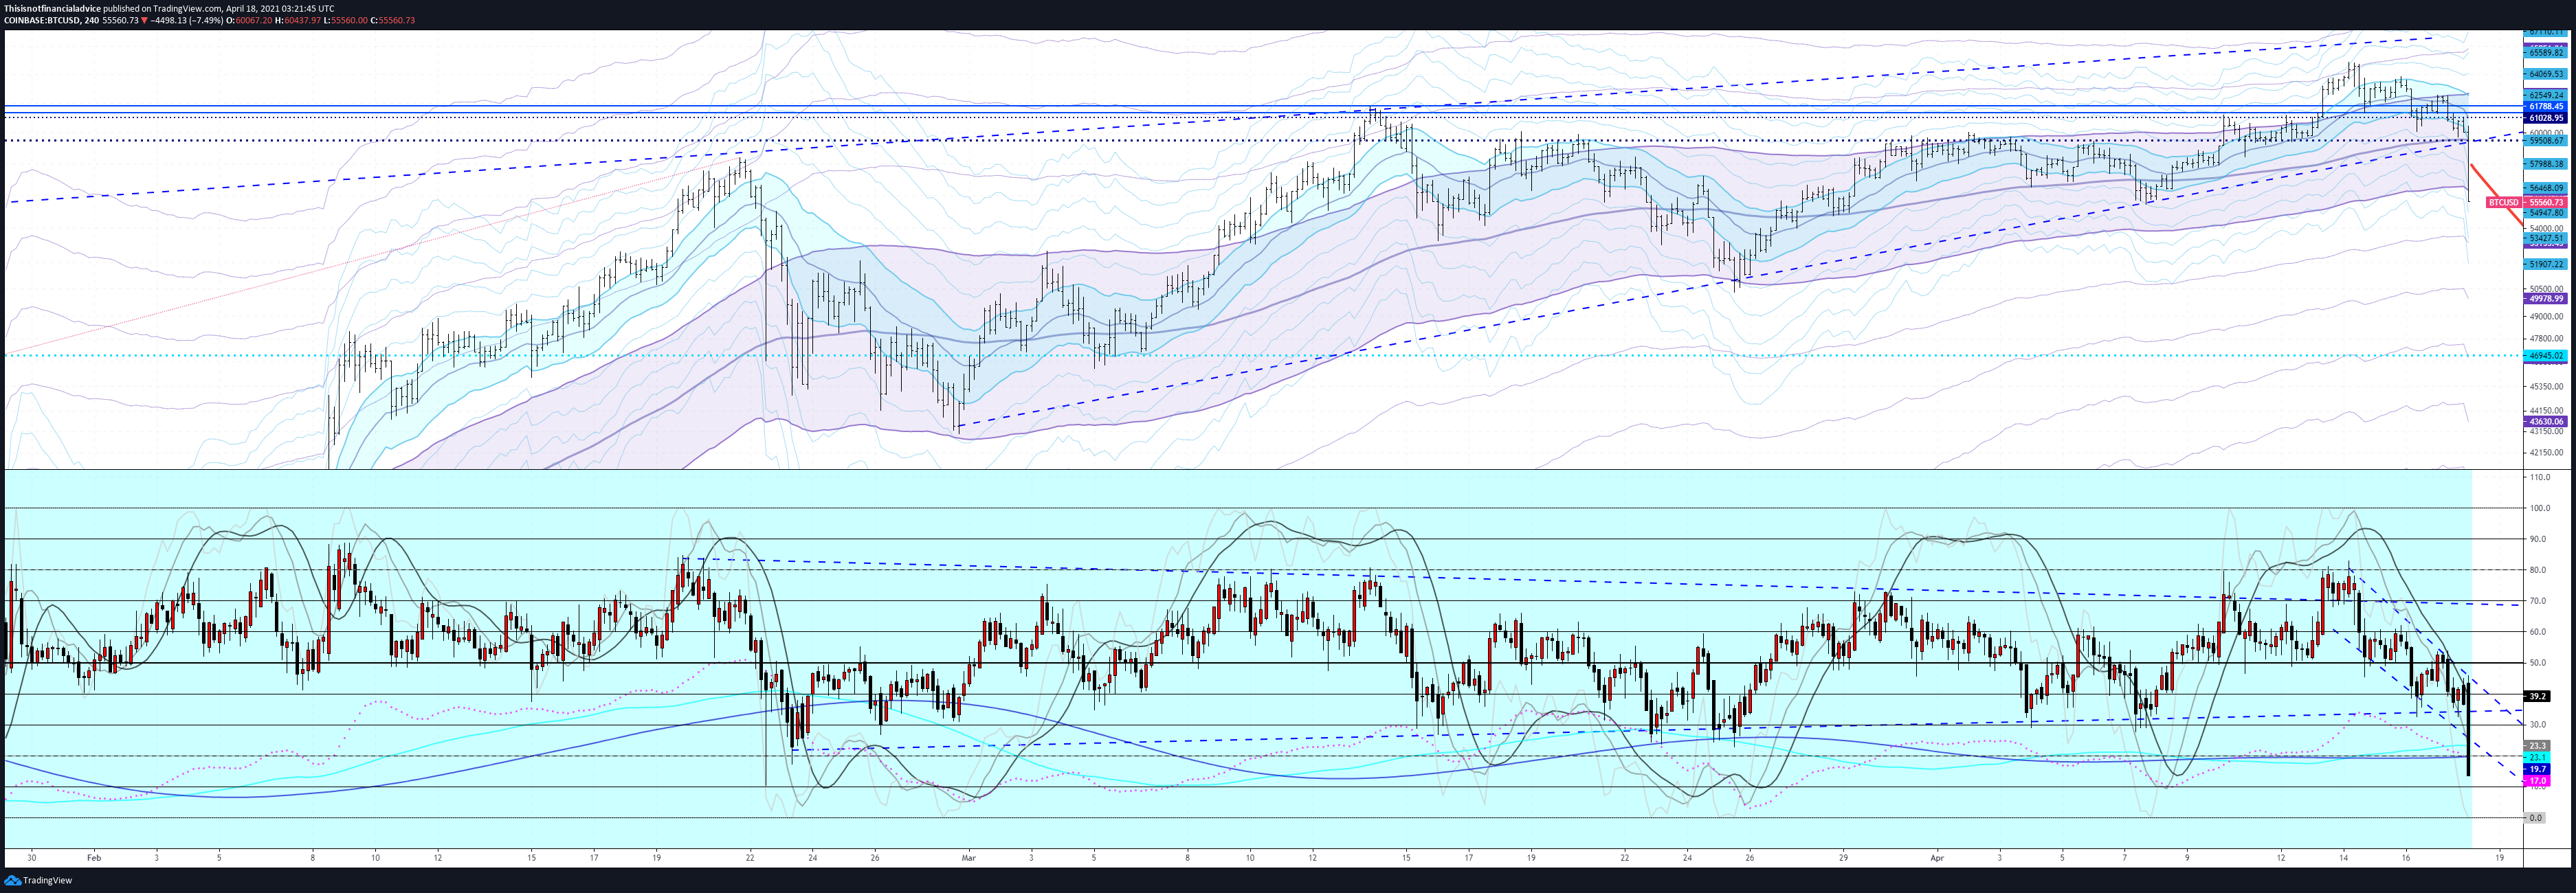This screenshot has height=893, width=2576.
Task: Click the 59508.67 price axis label
Action: (2546, 141)
